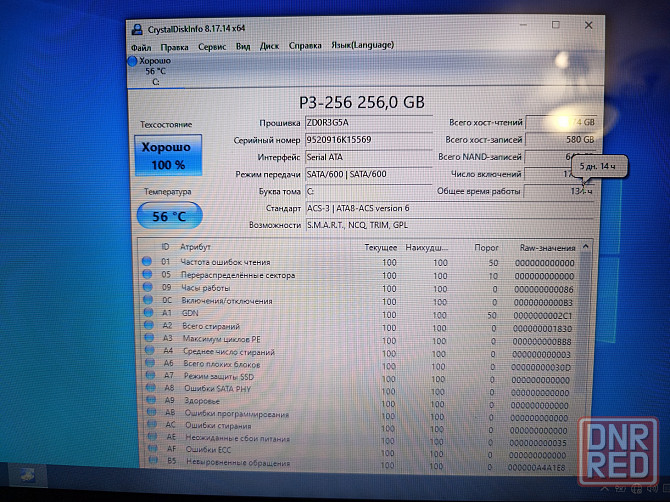Click the Режим передачи field SATA/600
This screenshot has width=670, height=502.
tap(369, 174)
